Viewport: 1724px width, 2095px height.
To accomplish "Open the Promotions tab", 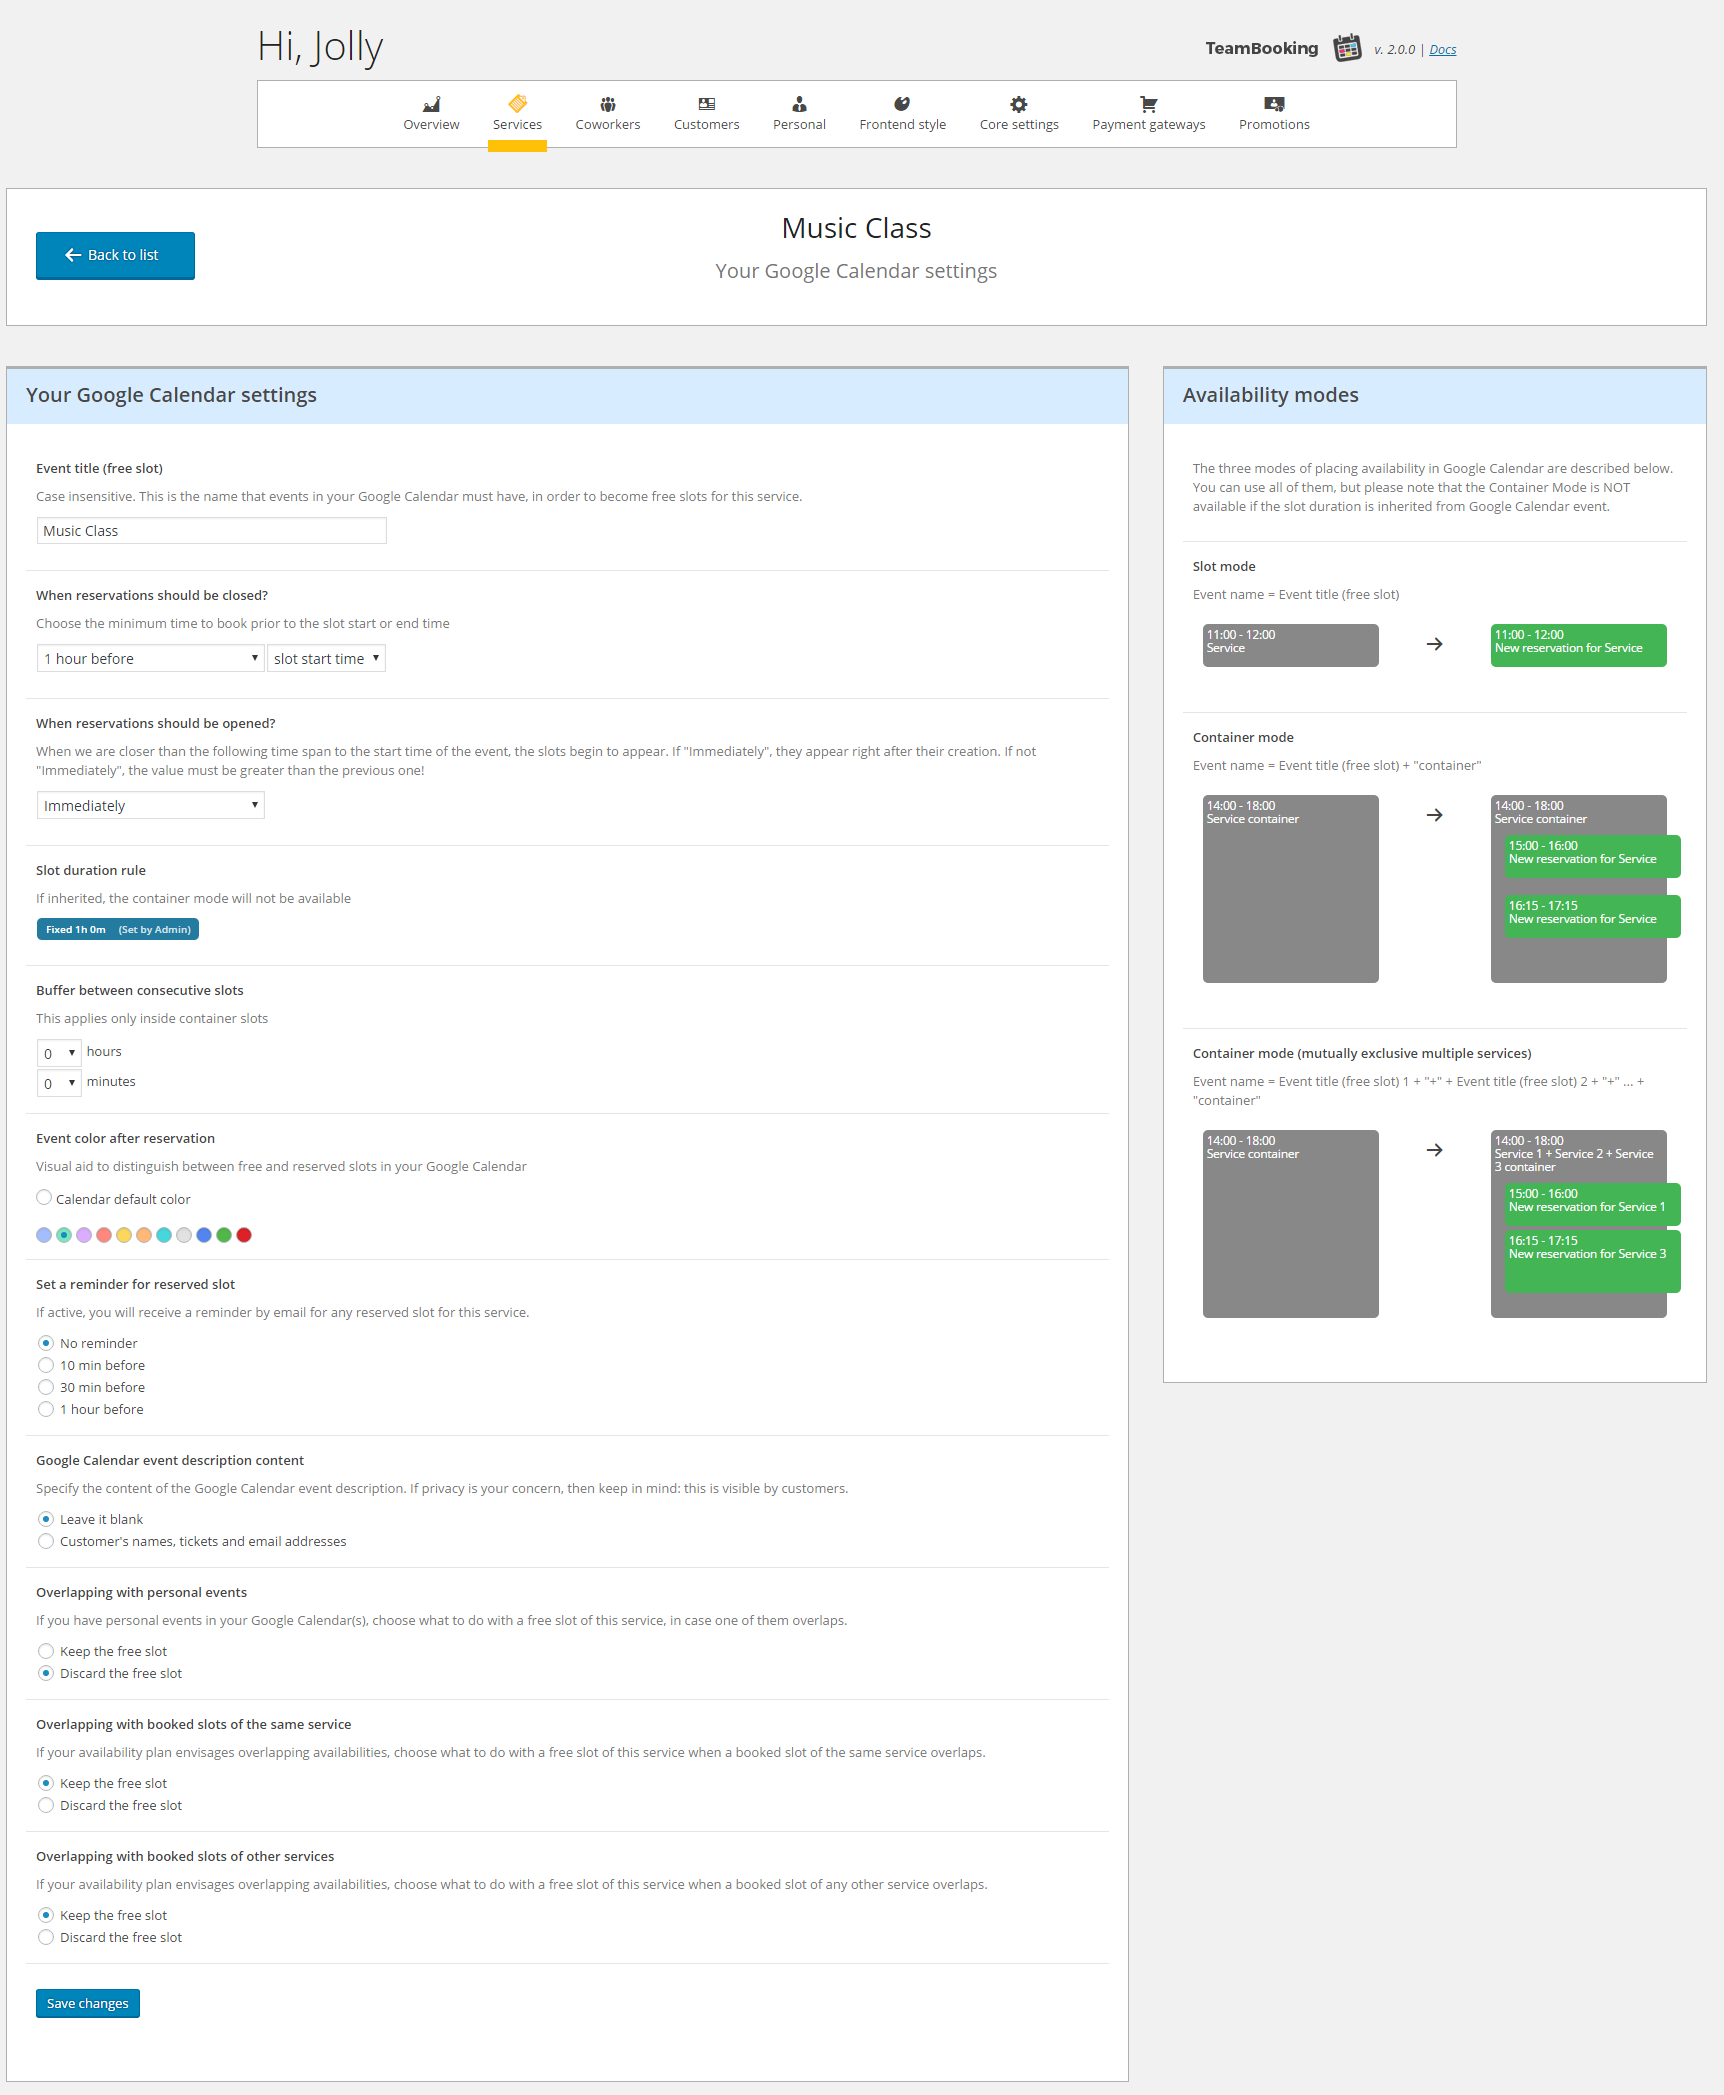I will (1274, 114).
